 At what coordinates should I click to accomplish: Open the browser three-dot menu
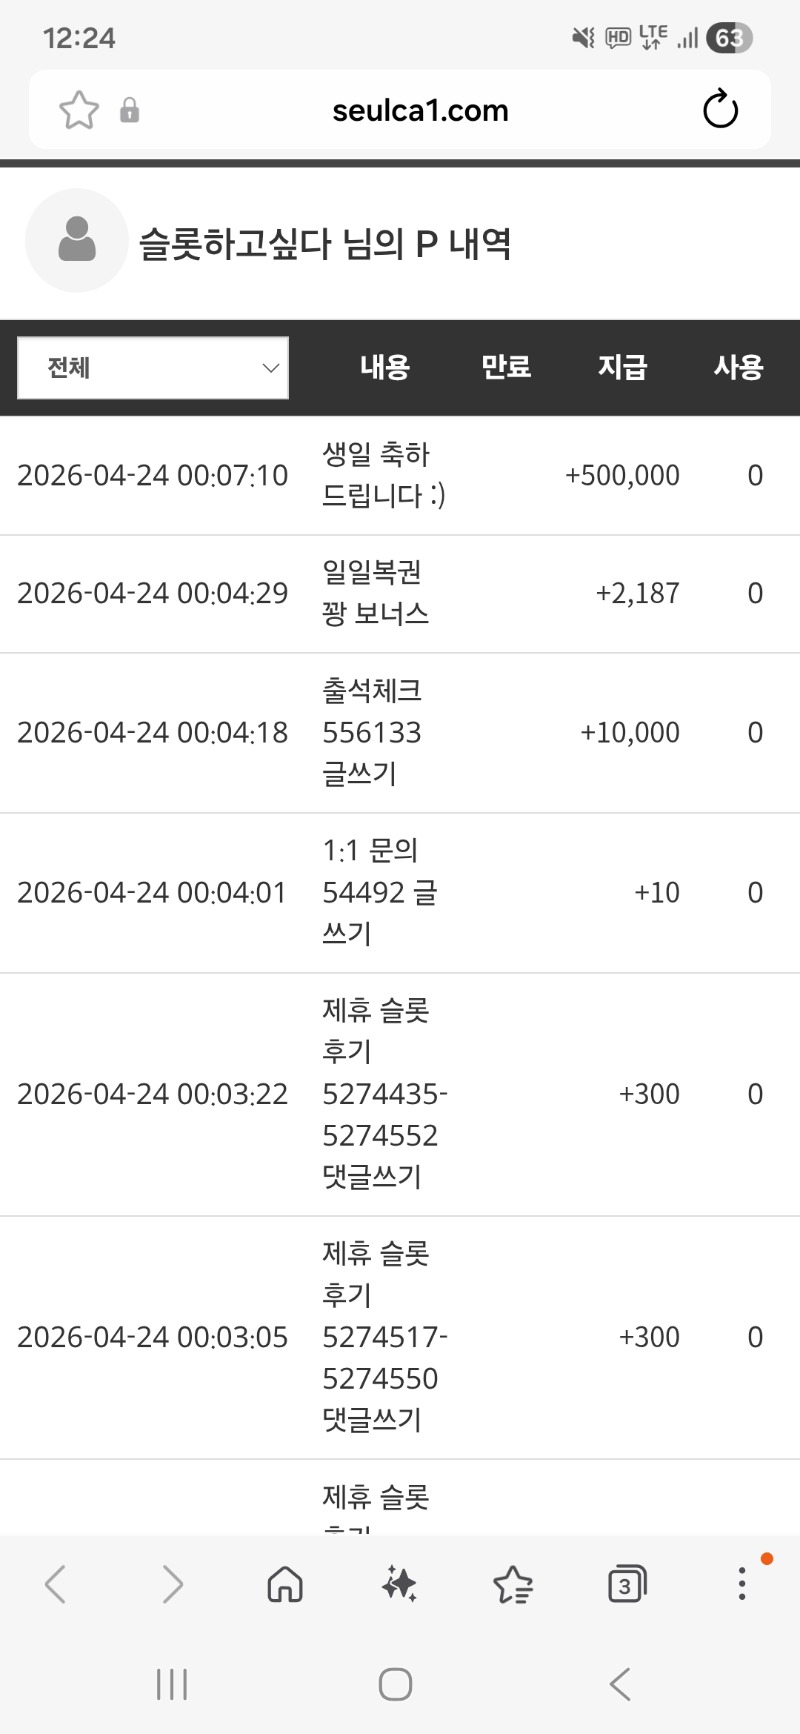(x=741, y=1584)
